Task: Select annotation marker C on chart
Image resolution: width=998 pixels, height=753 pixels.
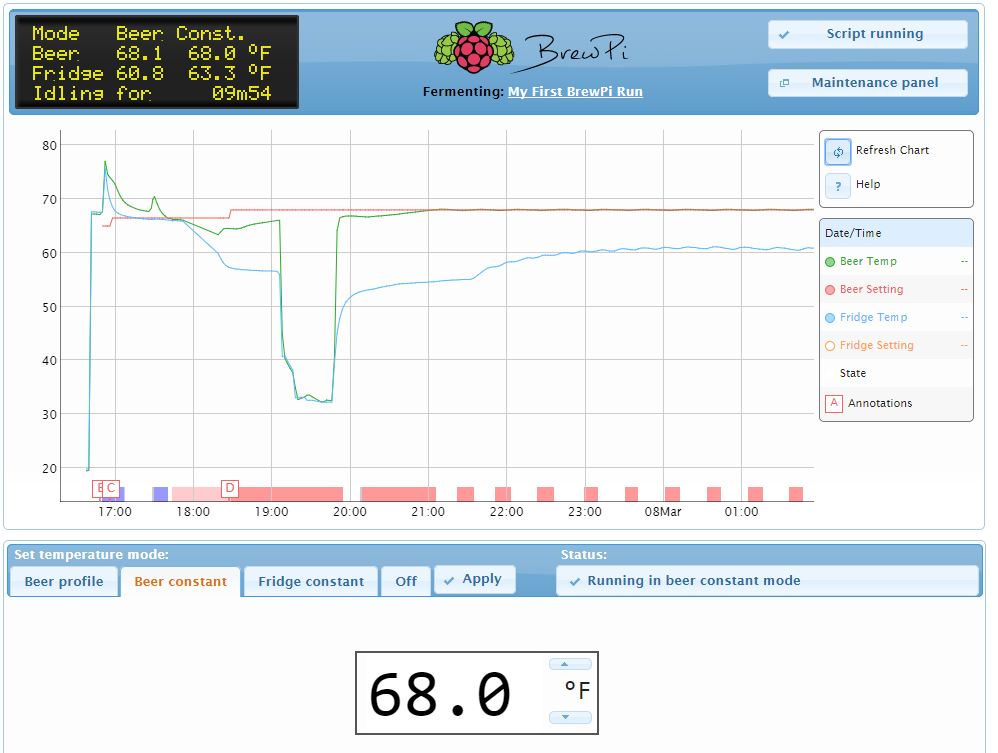Action: coord(111,488)
